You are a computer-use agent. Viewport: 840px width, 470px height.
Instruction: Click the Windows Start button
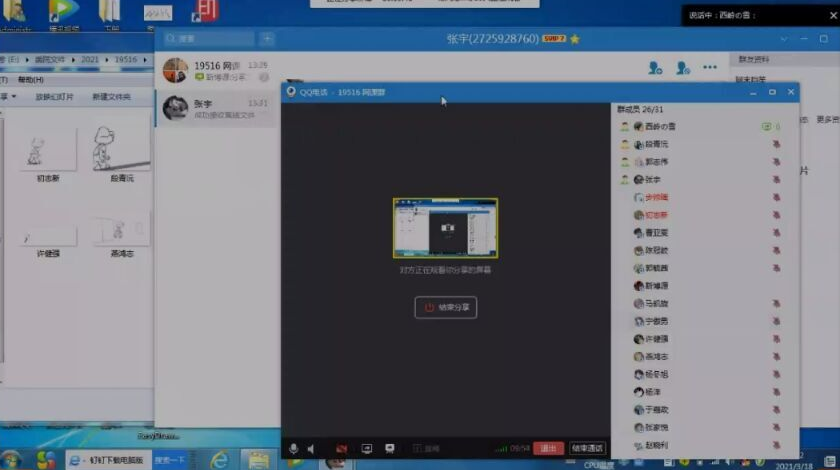(x=11, y=460)
